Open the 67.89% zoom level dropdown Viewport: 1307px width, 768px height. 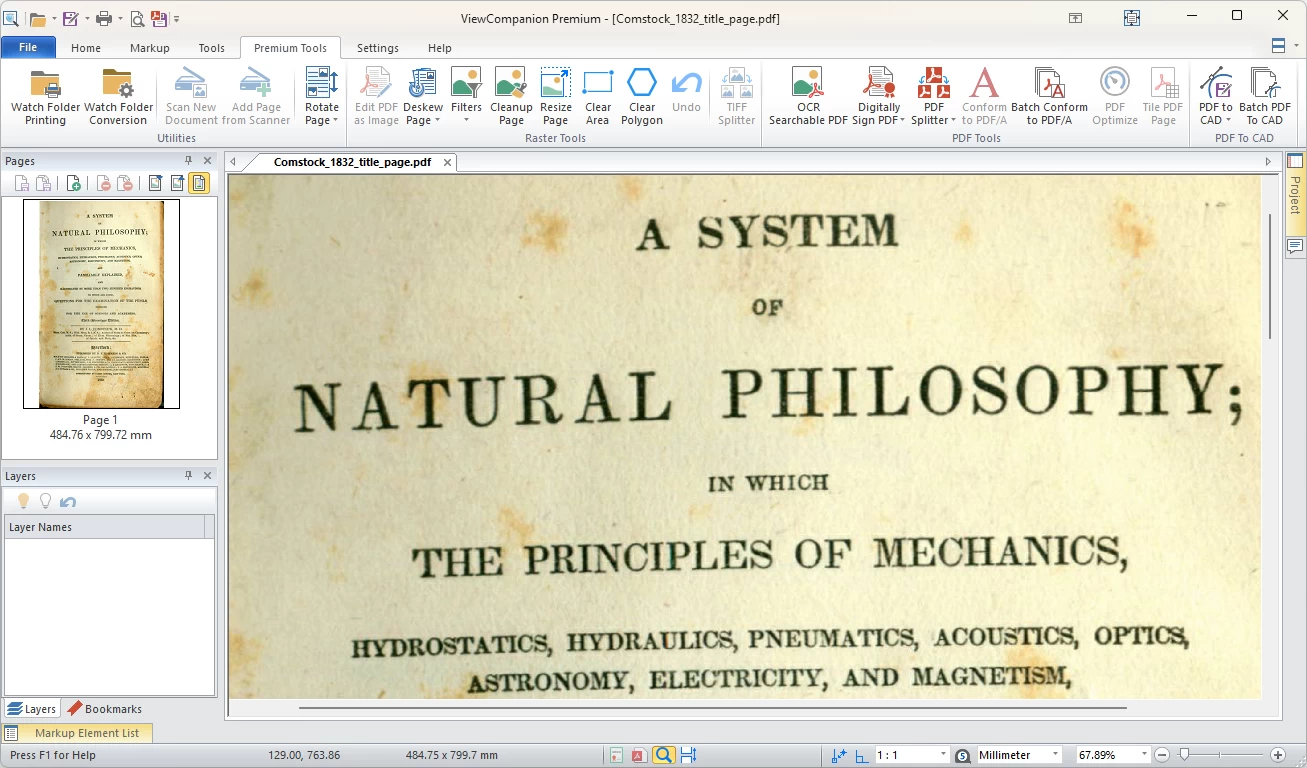tap(1143, 755)
